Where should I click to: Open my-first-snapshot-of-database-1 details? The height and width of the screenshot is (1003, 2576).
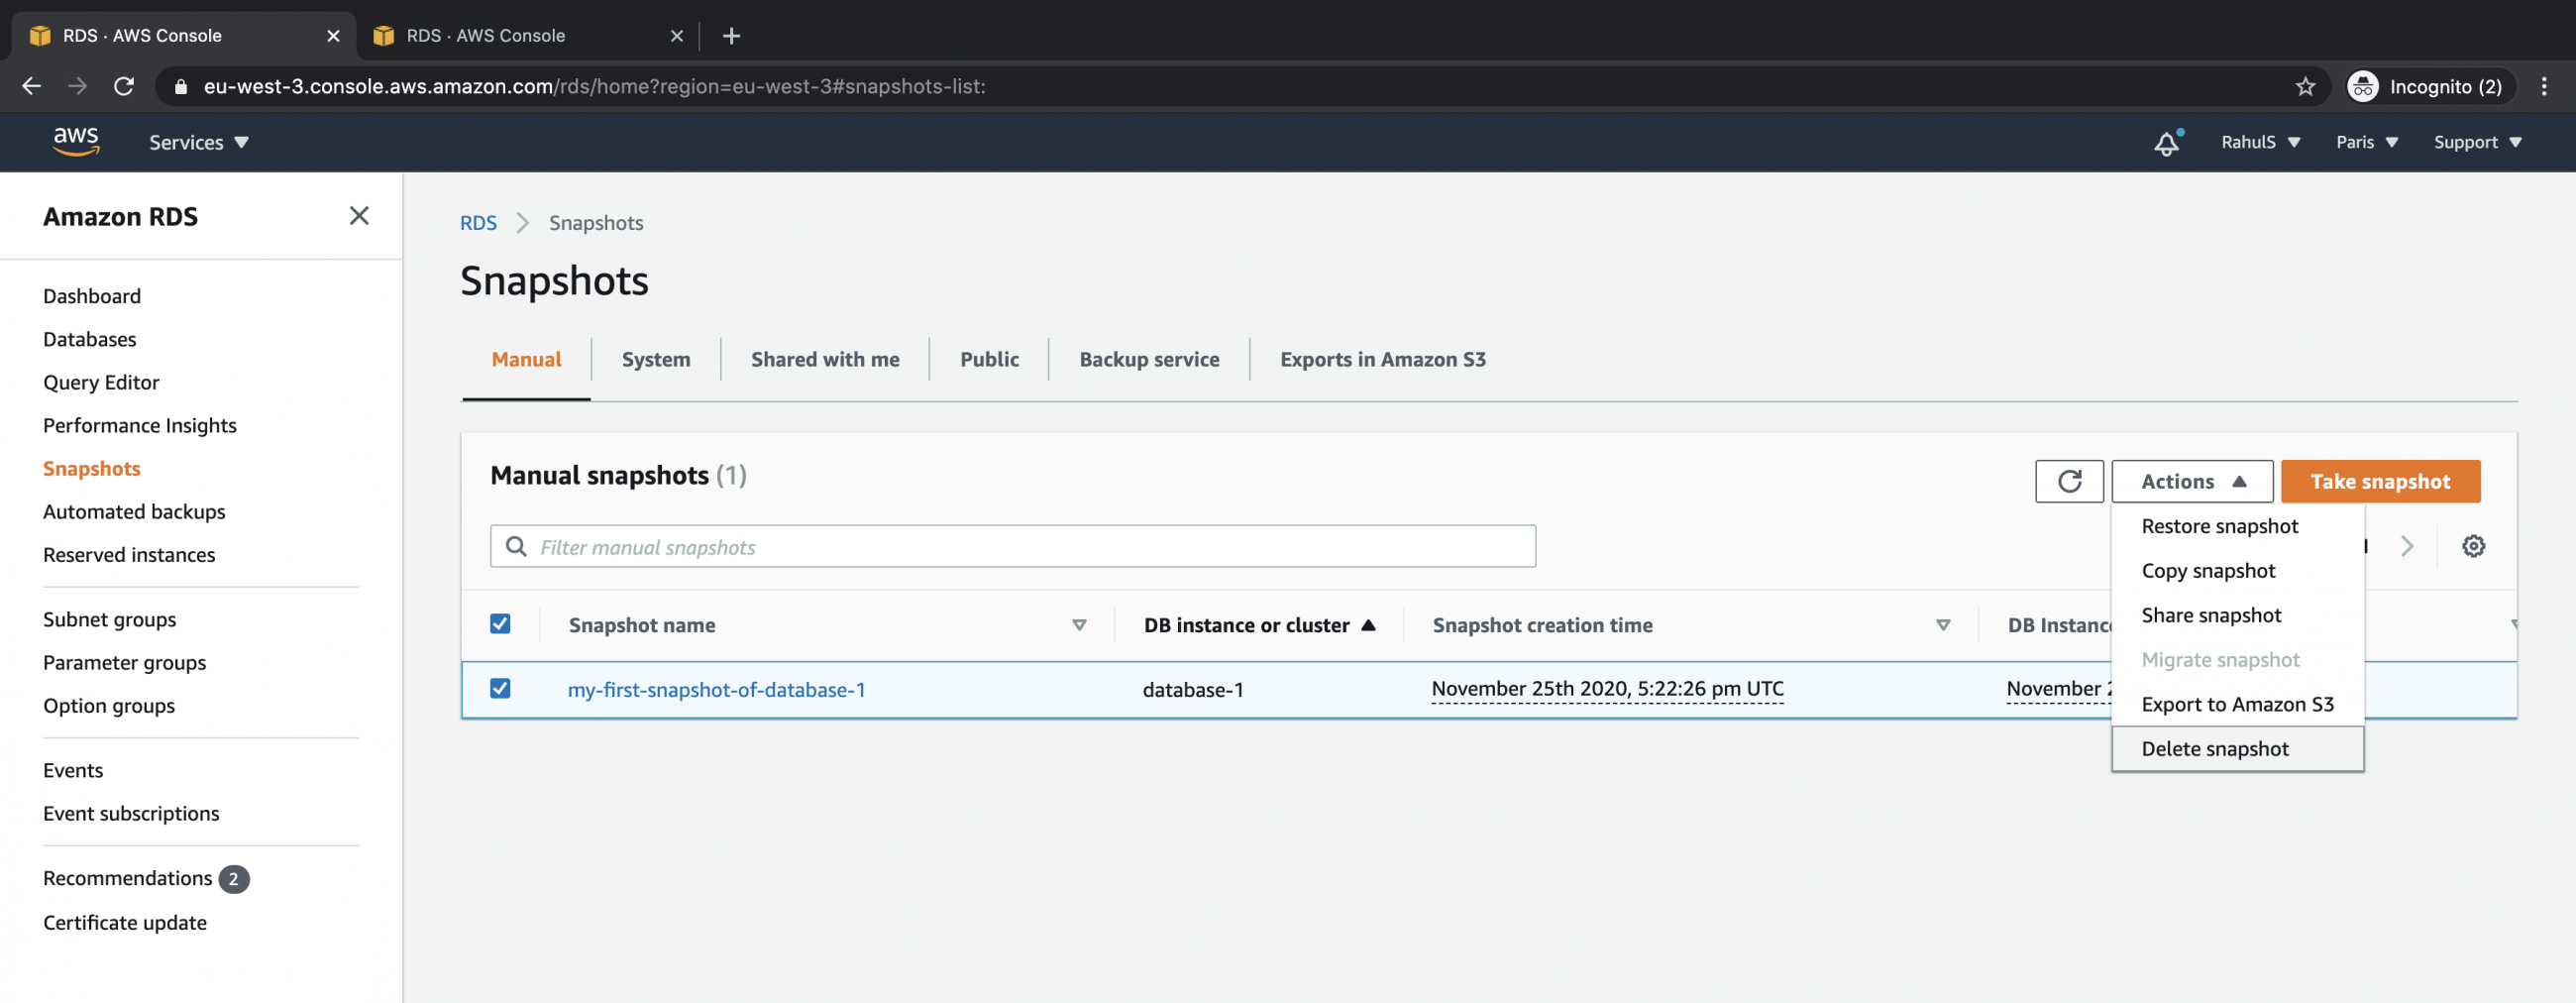click(x=716, y=689)
